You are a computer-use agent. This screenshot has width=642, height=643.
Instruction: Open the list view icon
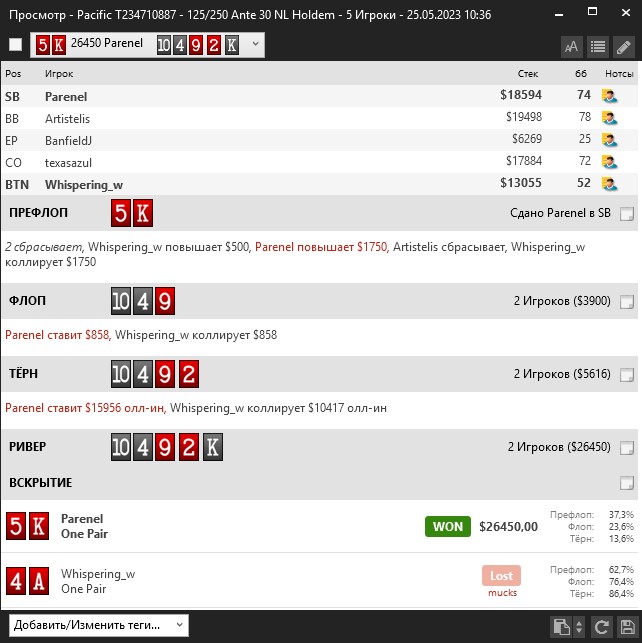[598, 46]
